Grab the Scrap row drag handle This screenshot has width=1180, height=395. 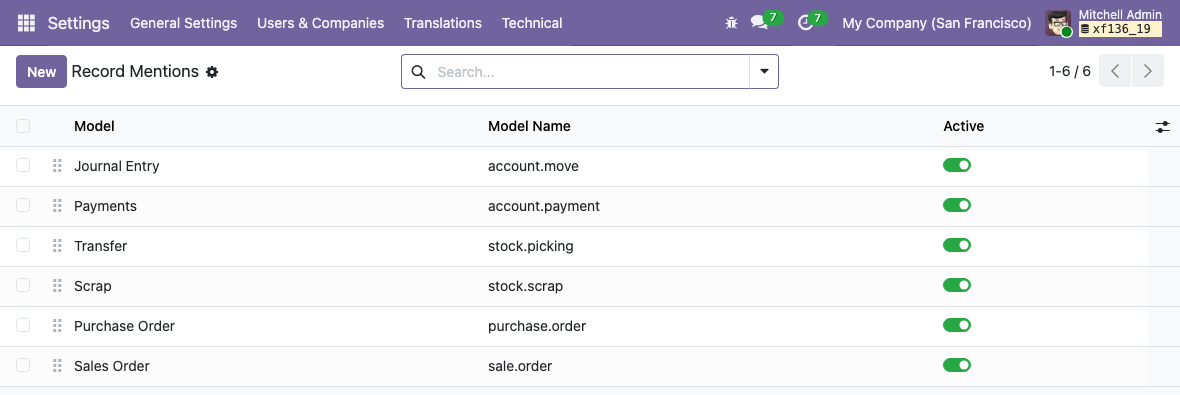57,286
